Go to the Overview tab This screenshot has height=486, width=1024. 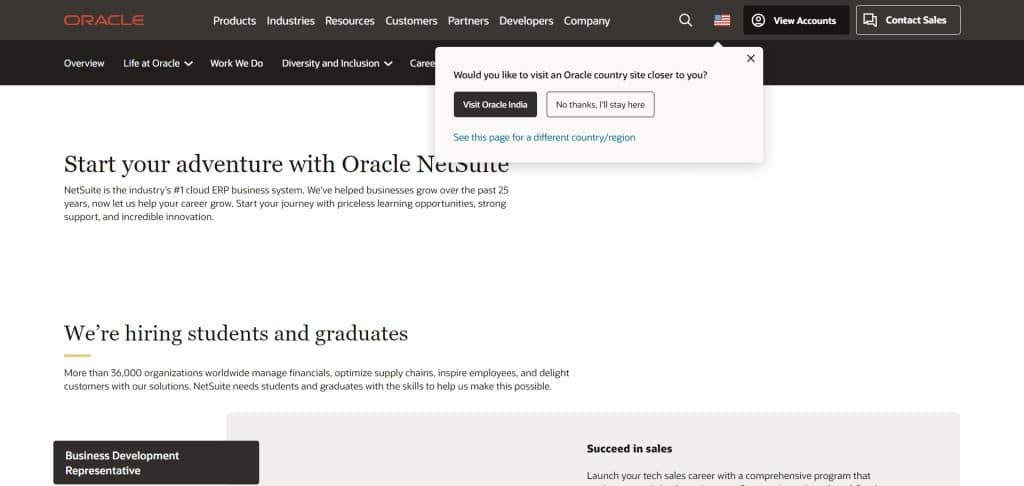(84, 63)
